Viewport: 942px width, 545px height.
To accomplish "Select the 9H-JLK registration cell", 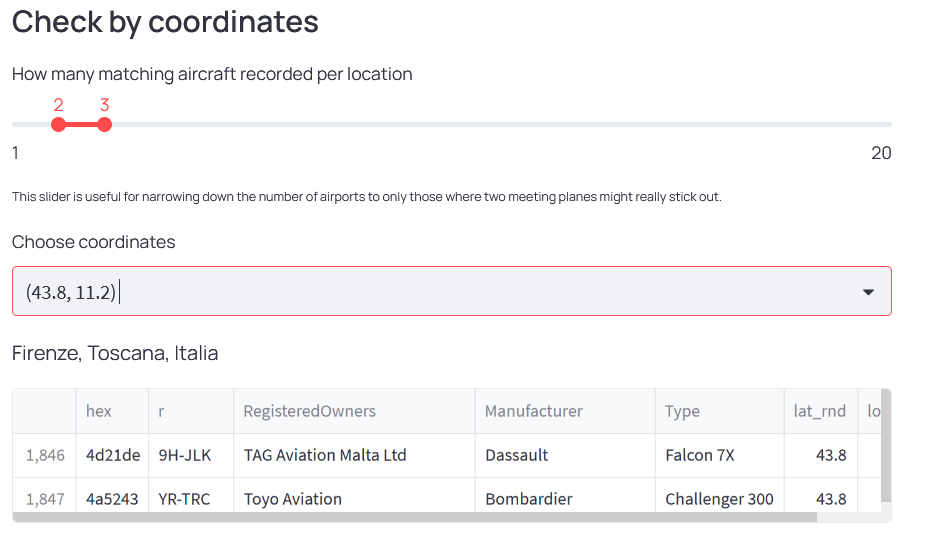I will tap(185, 455).
